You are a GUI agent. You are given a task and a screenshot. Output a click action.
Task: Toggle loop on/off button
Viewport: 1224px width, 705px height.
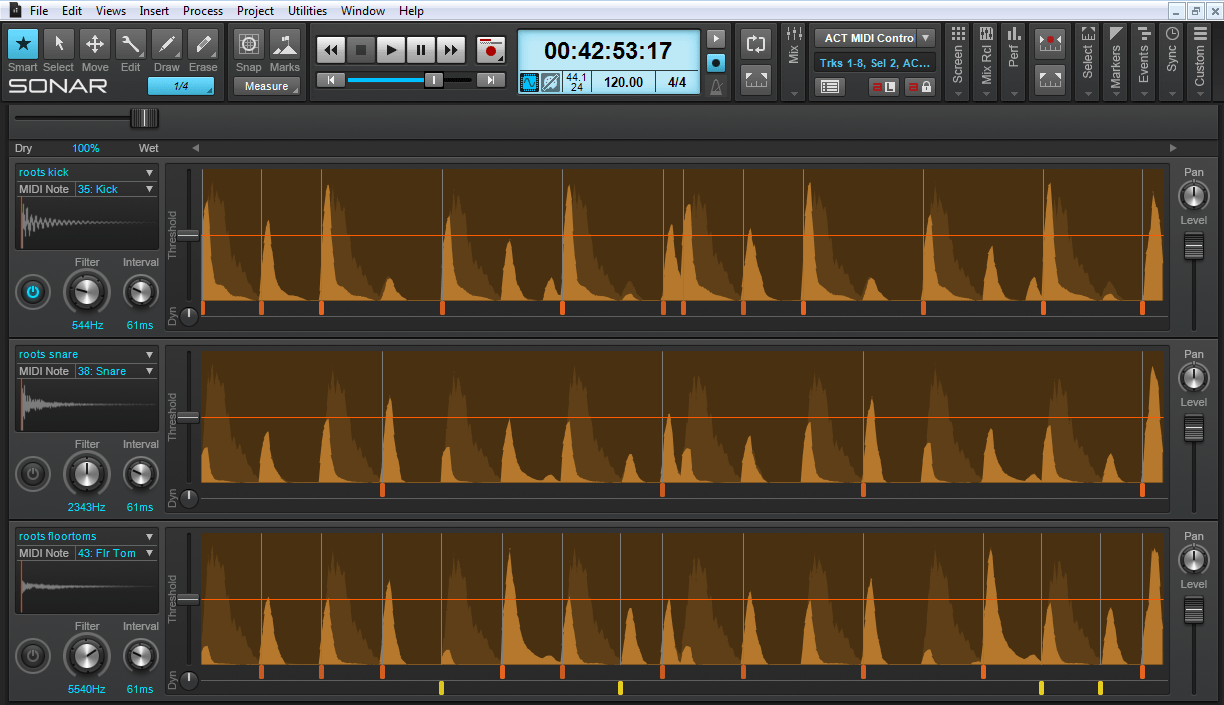pyautogui.click(x=756, y=44)
